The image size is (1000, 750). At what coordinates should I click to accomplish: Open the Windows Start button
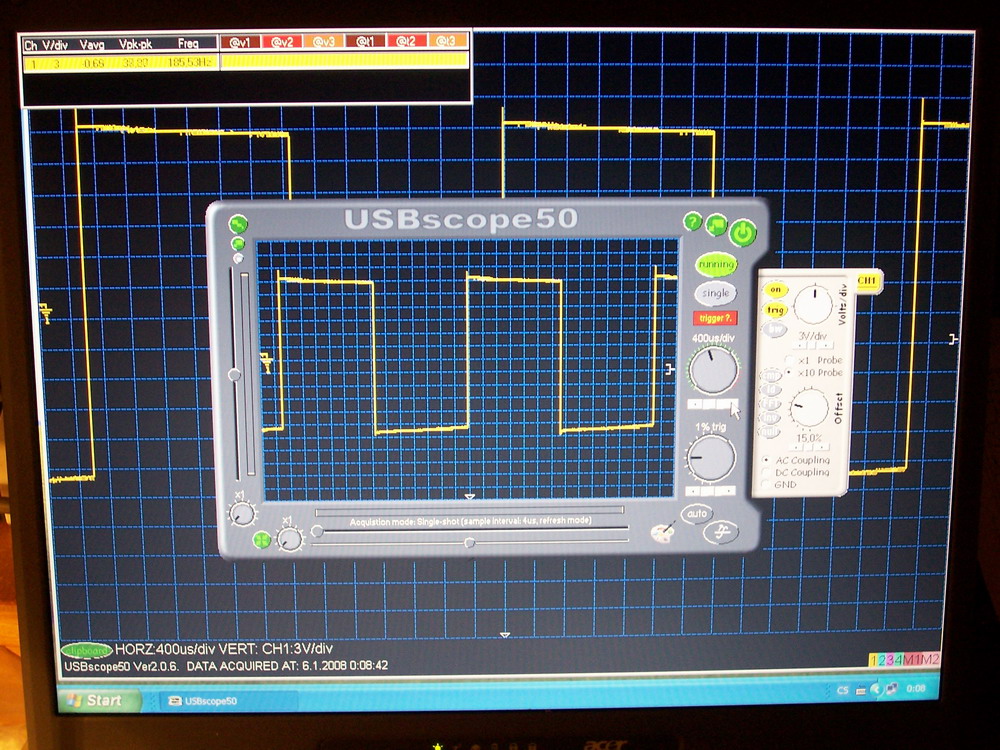pyautogui.click(x=99, y=700)
